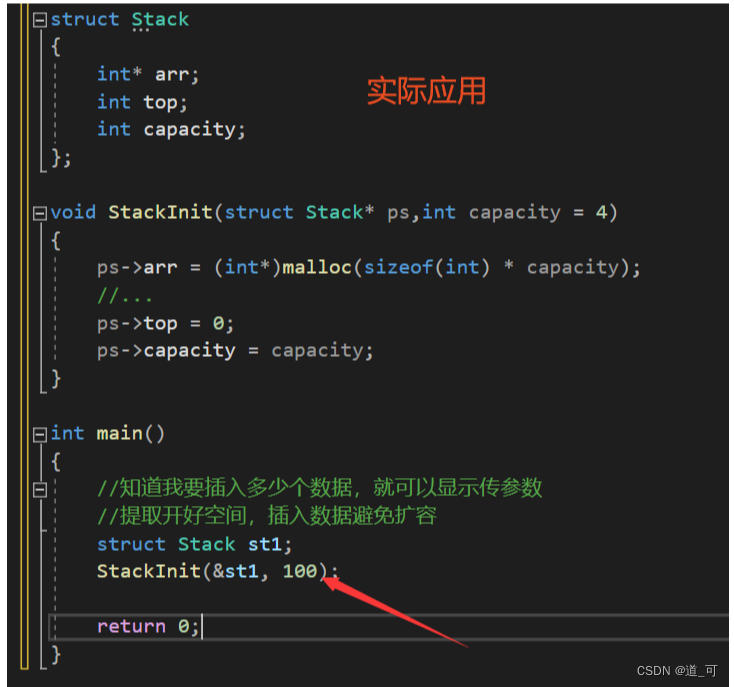
Task: Click the 'StackInit(&st1, 100);' call
Action: click(217, 571)
